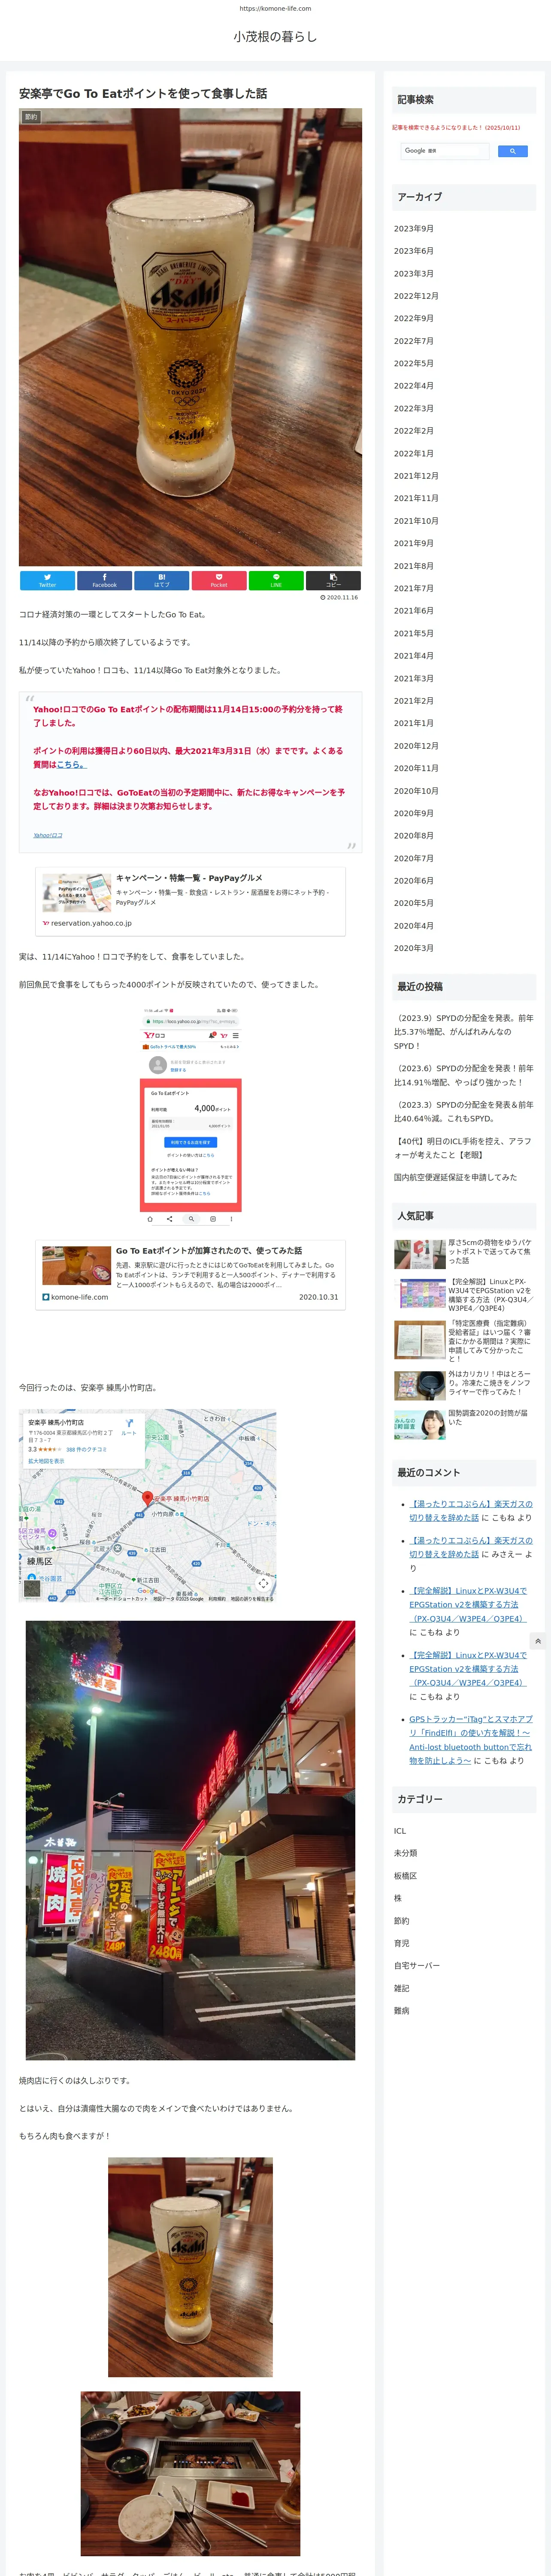Click the Google search magnifier button
Viewport: 551px width, 2576px height.
tap(512, 151)
